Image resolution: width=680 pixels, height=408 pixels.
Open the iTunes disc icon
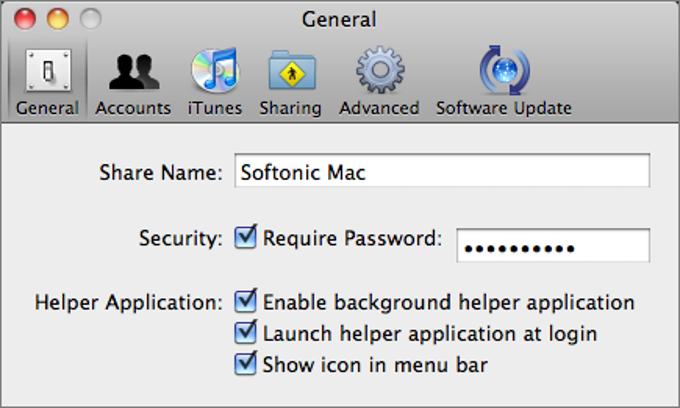pyautogui.click(x=215, y=70)
